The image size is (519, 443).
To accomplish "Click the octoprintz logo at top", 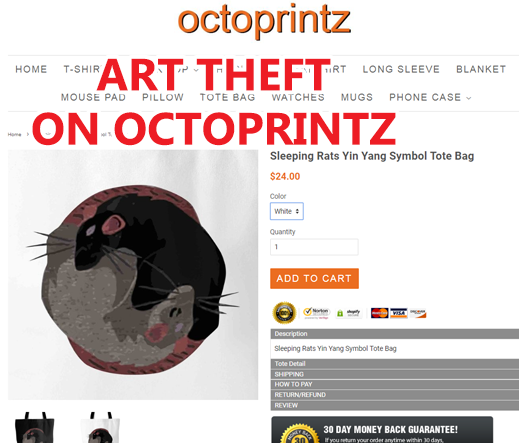I will click(264, 21).
